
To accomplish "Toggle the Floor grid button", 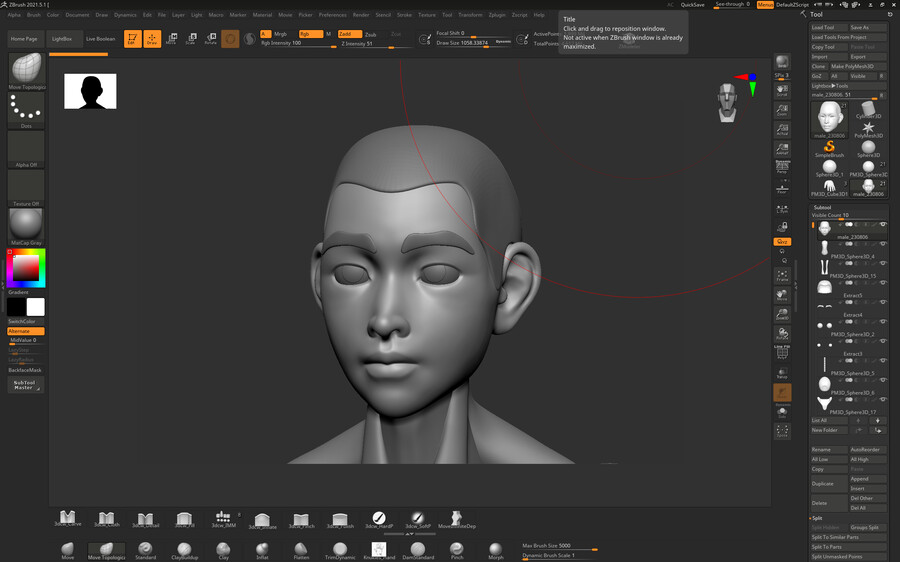I will pyautogui.click(x=782, y=188).
